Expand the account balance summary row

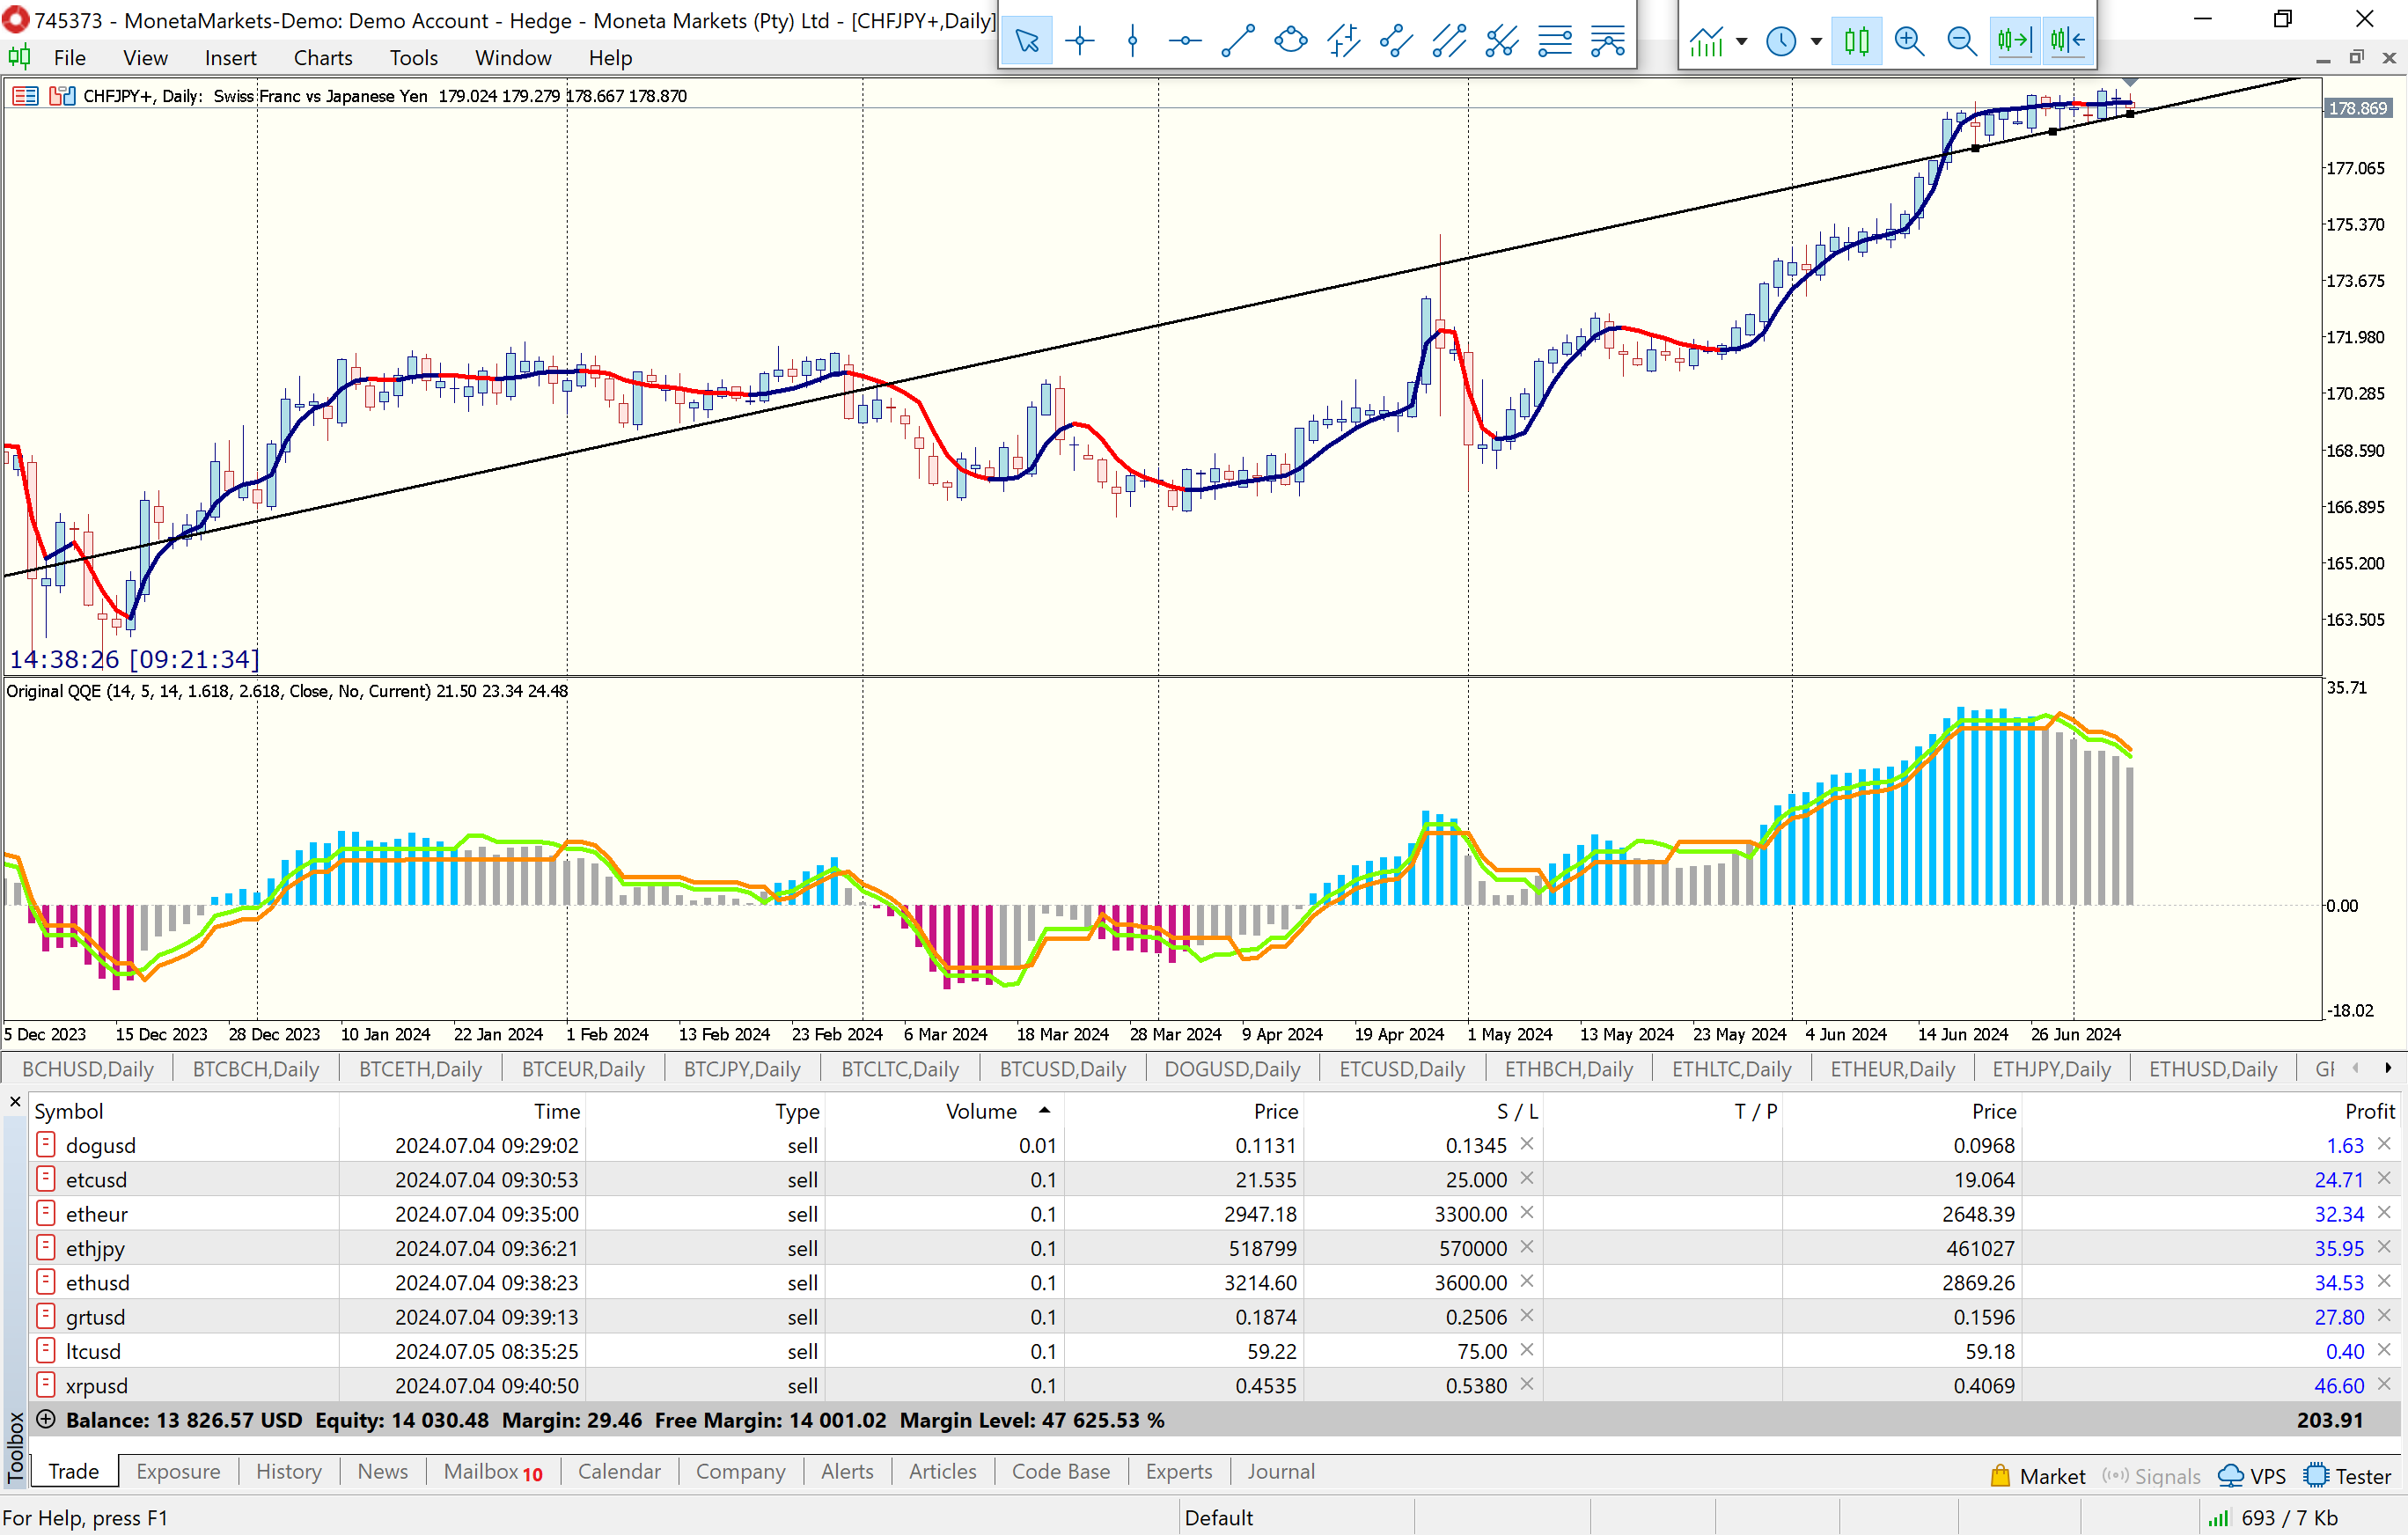46,1419
